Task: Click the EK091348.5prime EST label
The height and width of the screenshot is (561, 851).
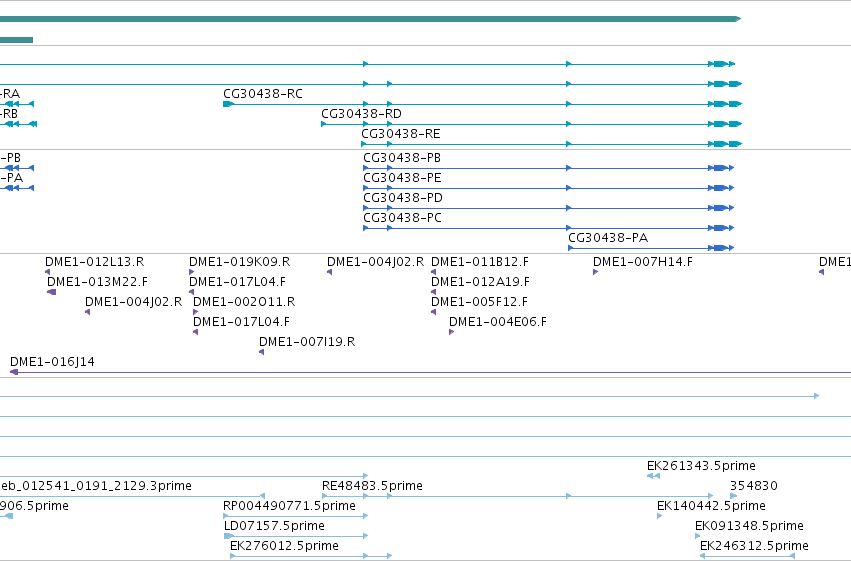Action: click(x=749, y=526)
